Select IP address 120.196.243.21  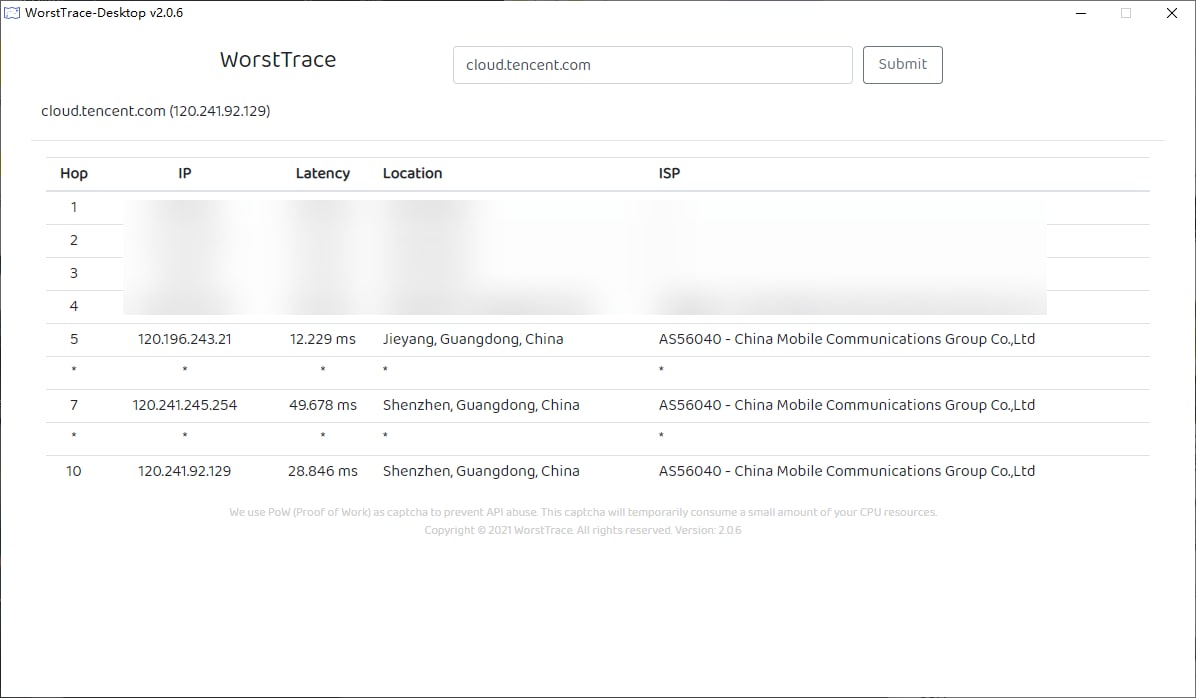click(x=185, y=339)
